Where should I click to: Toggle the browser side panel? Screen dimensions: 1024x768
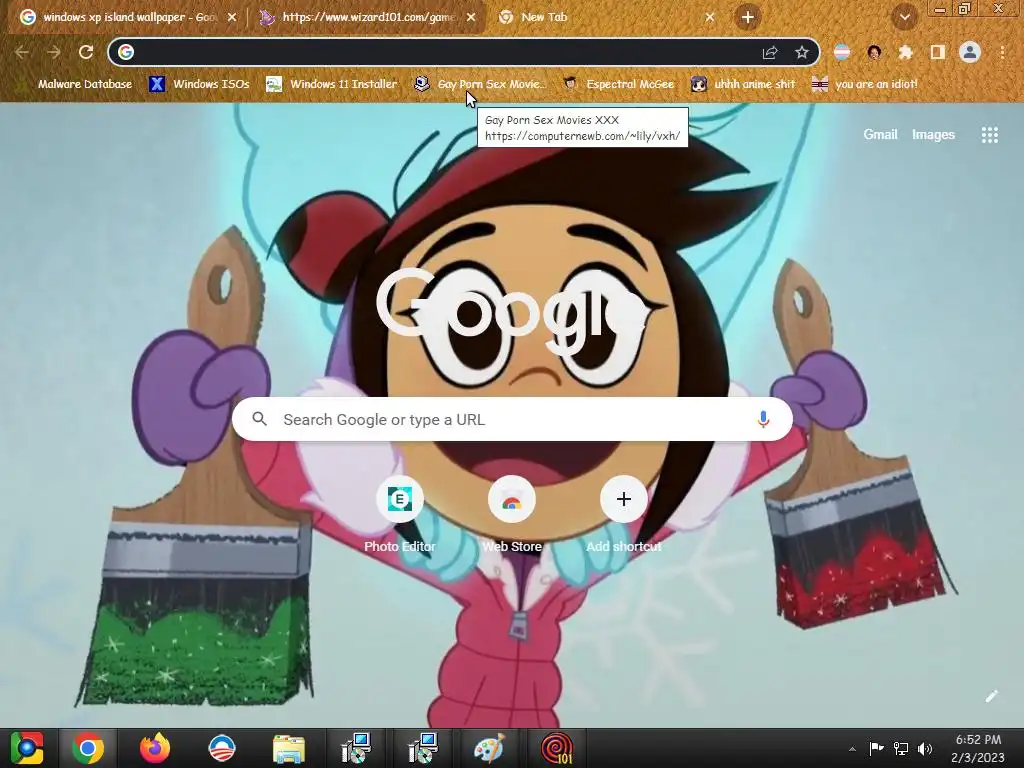pyautogui.click(x=938, y=52)
